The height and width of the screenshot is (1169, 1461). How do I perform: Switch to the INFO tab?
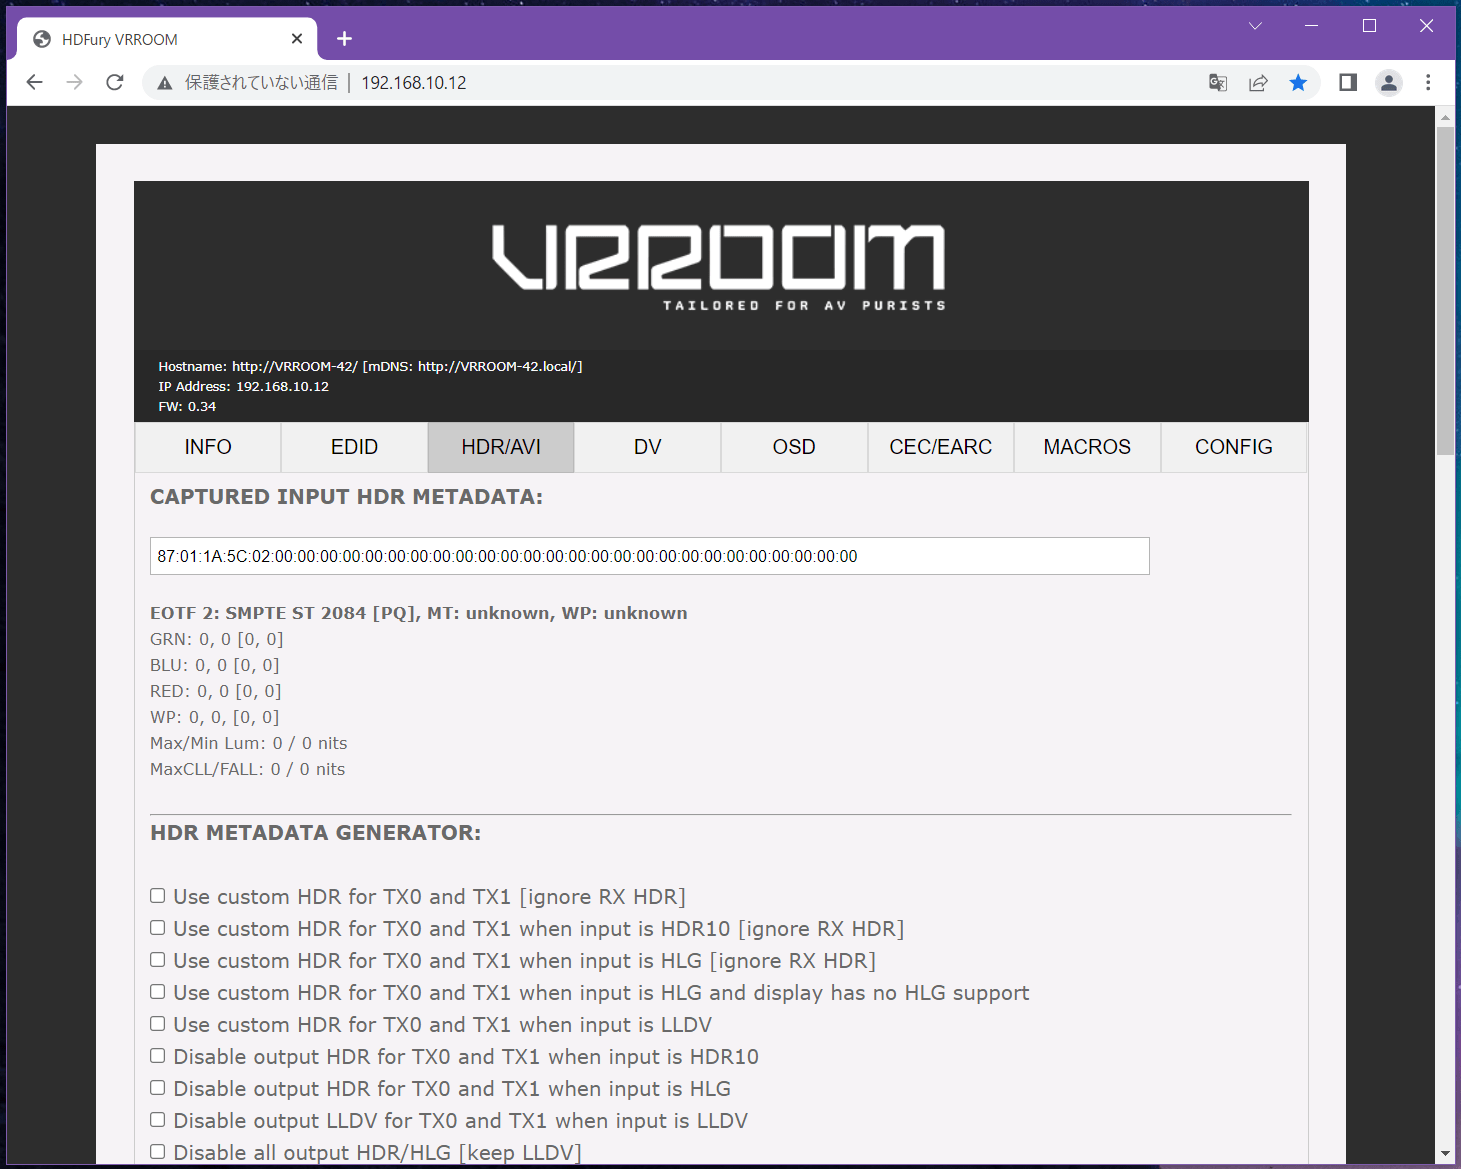208,447
